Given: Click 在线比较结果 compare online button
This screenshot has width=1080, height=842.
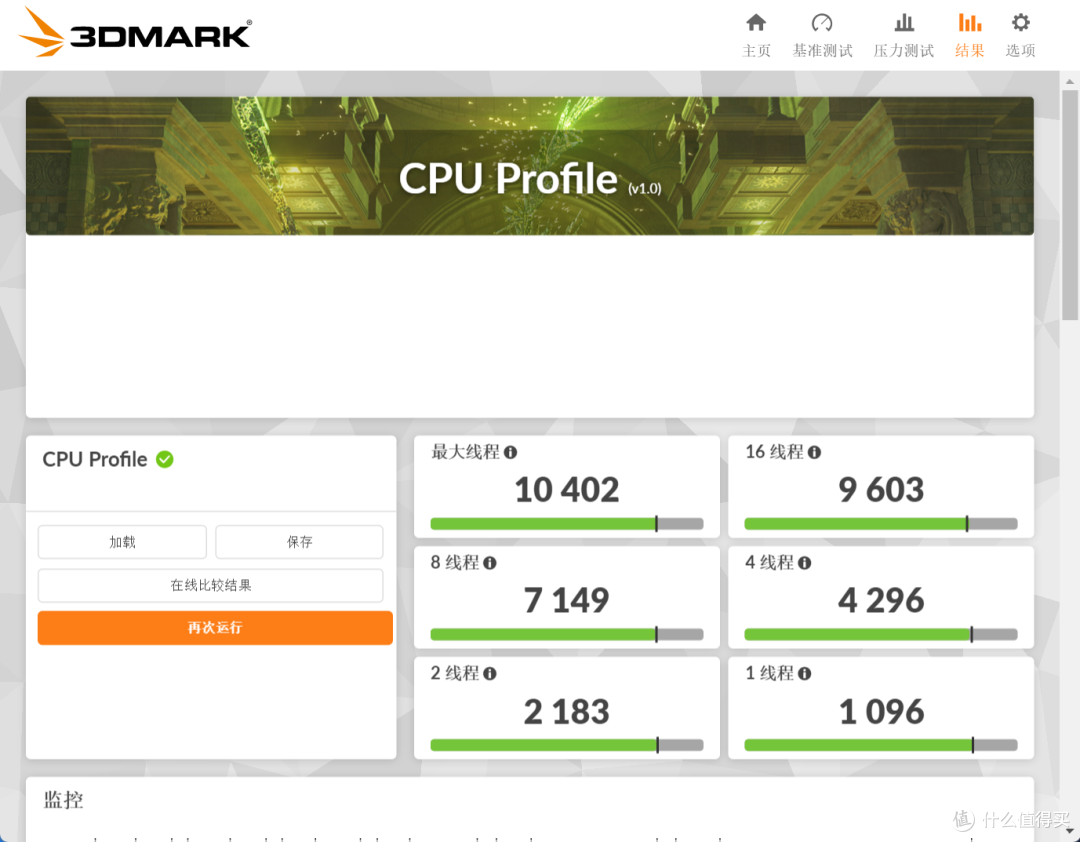Looking at the screenshot, I should [x=210, y=586].
